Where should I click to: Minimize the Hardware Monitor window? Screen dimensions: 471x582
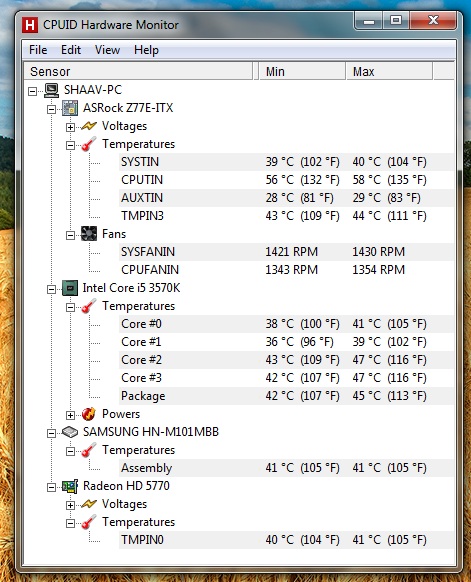coord(369,20)
